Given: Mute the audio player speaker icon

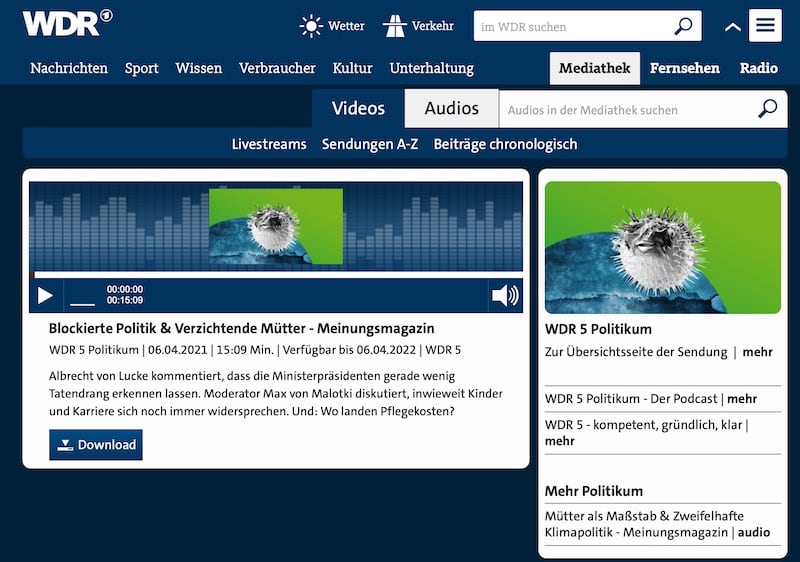Looking at the screenshot, I should coord(505,295).
